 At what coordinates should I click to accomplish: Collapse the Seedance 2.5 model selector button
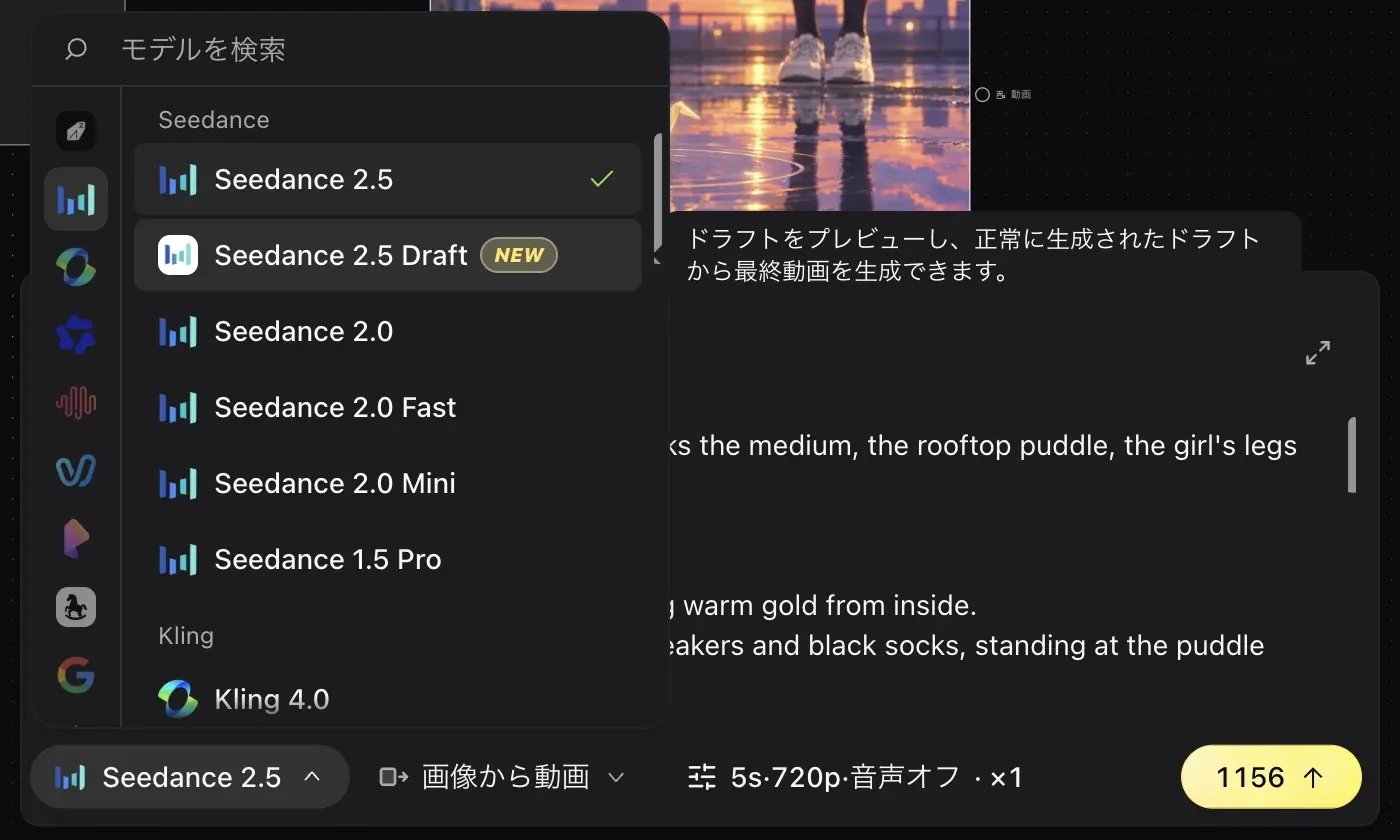(x=190, y=777)
